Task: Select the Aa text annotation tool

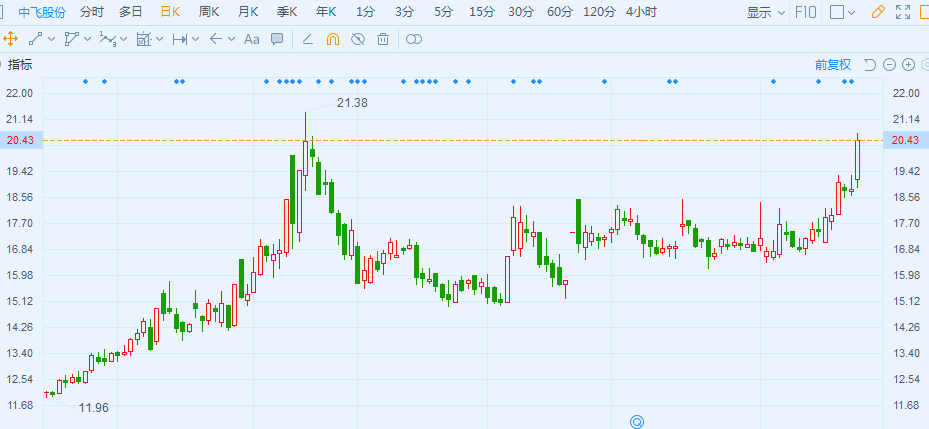Action: pyautogui.click(x=252, y=40)
